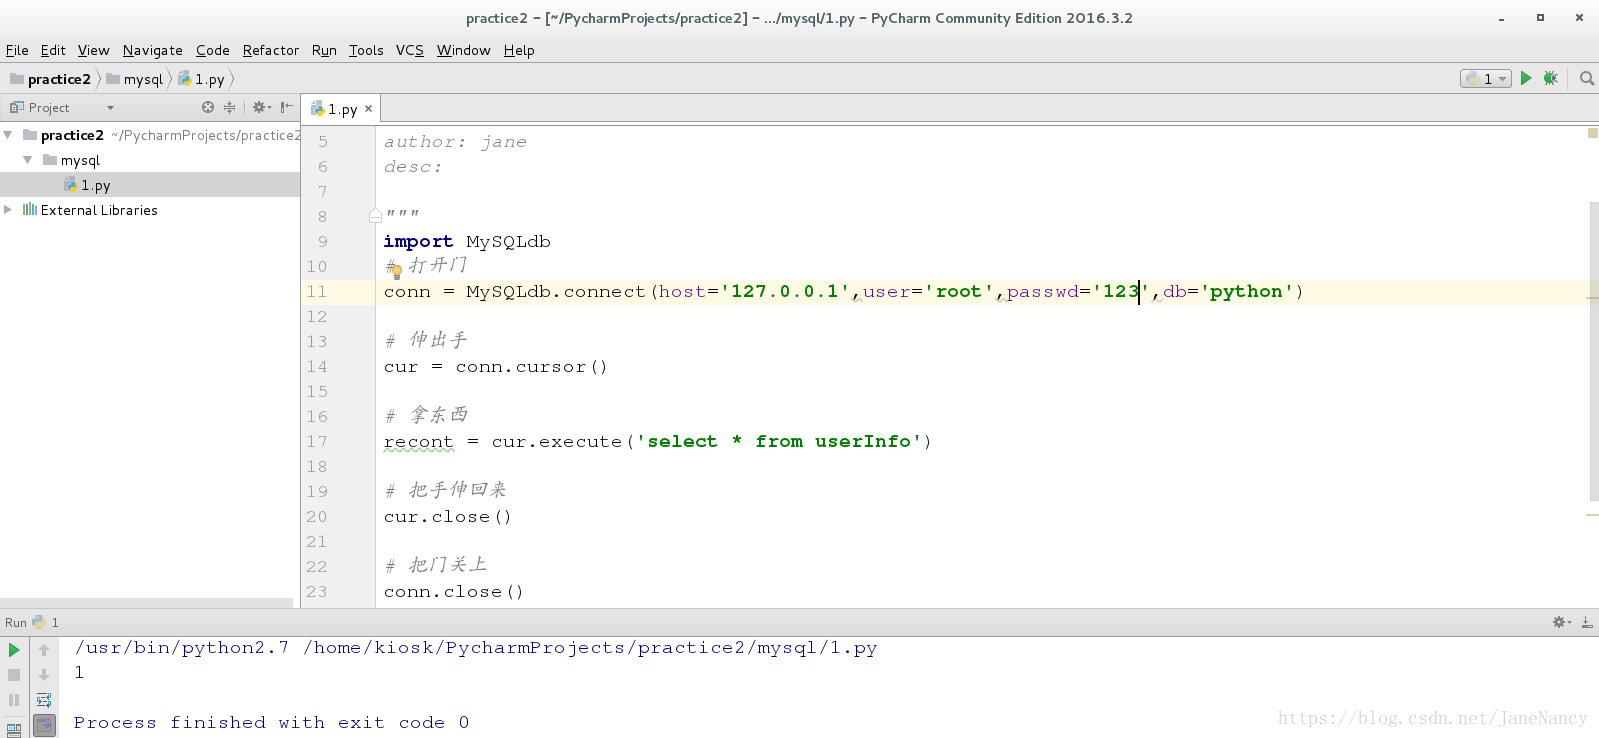Open the run configuration dropdown labeled 1
The height and width of the screenshot is (738, 1599).
click(x=1486, y=78)
